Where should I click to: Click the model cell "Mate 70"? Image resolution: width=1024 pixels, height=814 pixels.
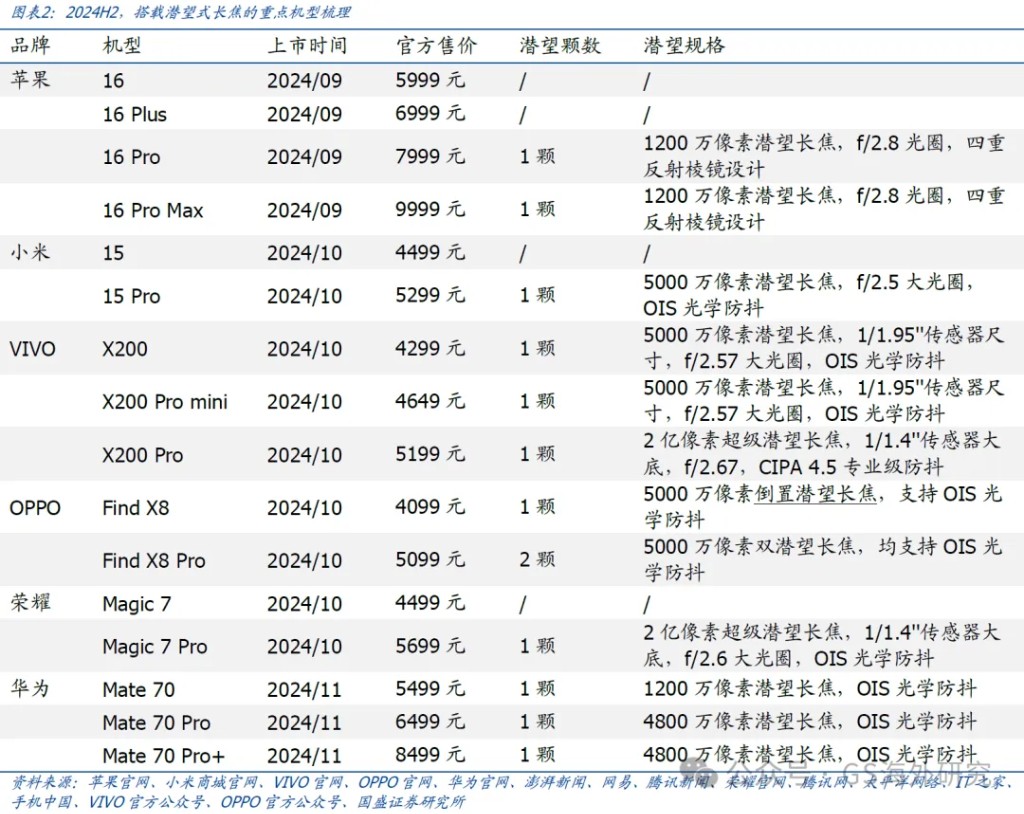pyautogui.click(x=138, y=689)
